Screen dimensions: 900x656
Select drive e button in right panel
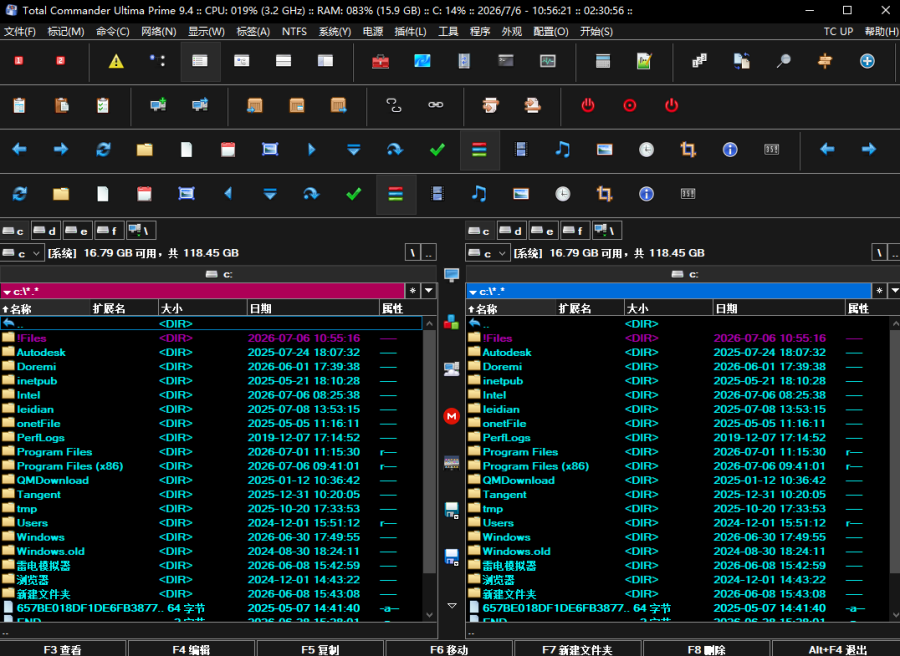coord(542,231)
